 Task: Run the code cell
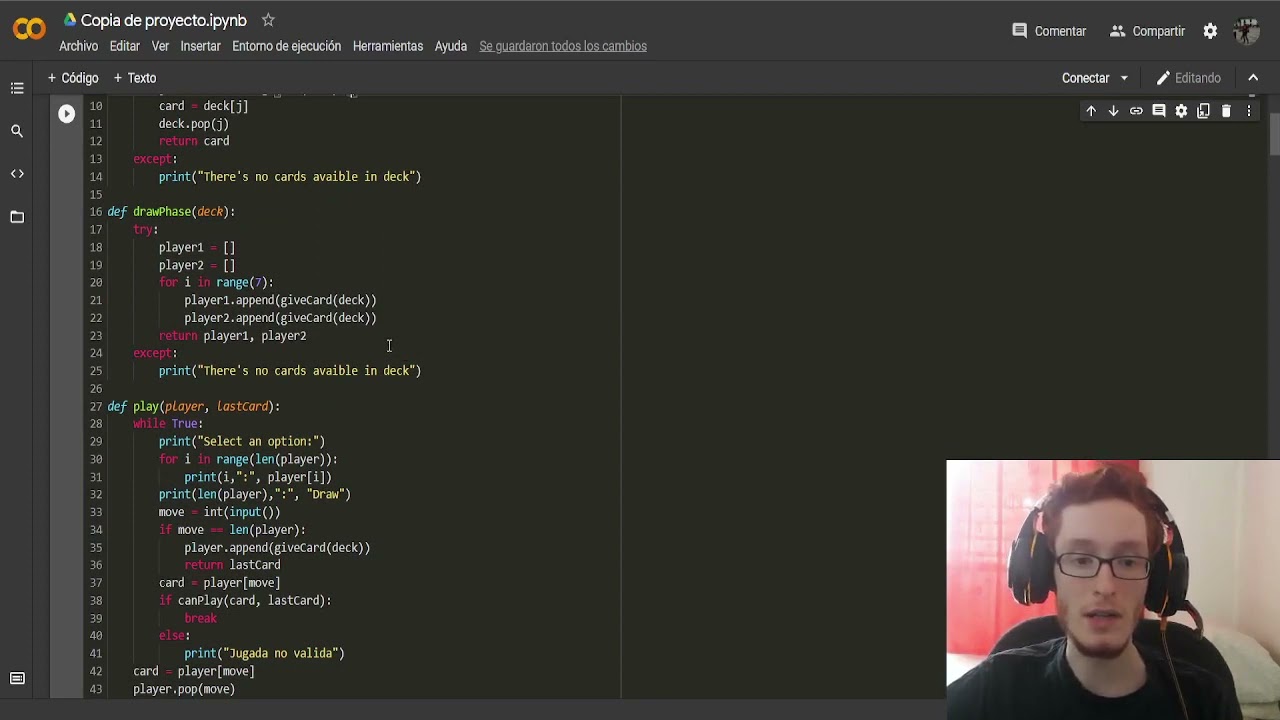[x=66, y=114]
